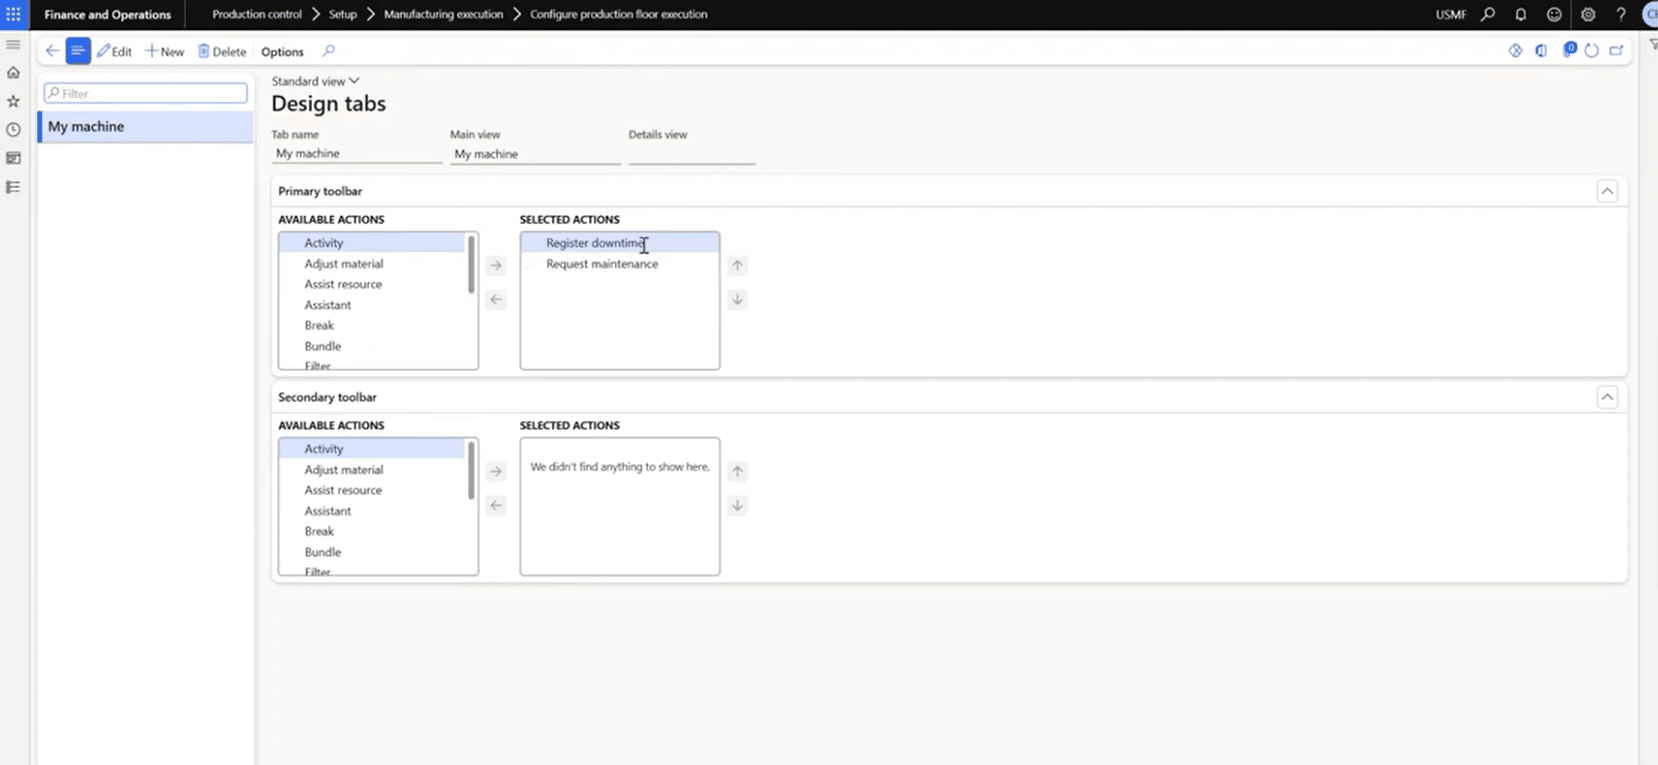Viewport: 1658px width, 765px height.
Task: Click the back arrow in the toolbar
Action: [x=52, y=51]
